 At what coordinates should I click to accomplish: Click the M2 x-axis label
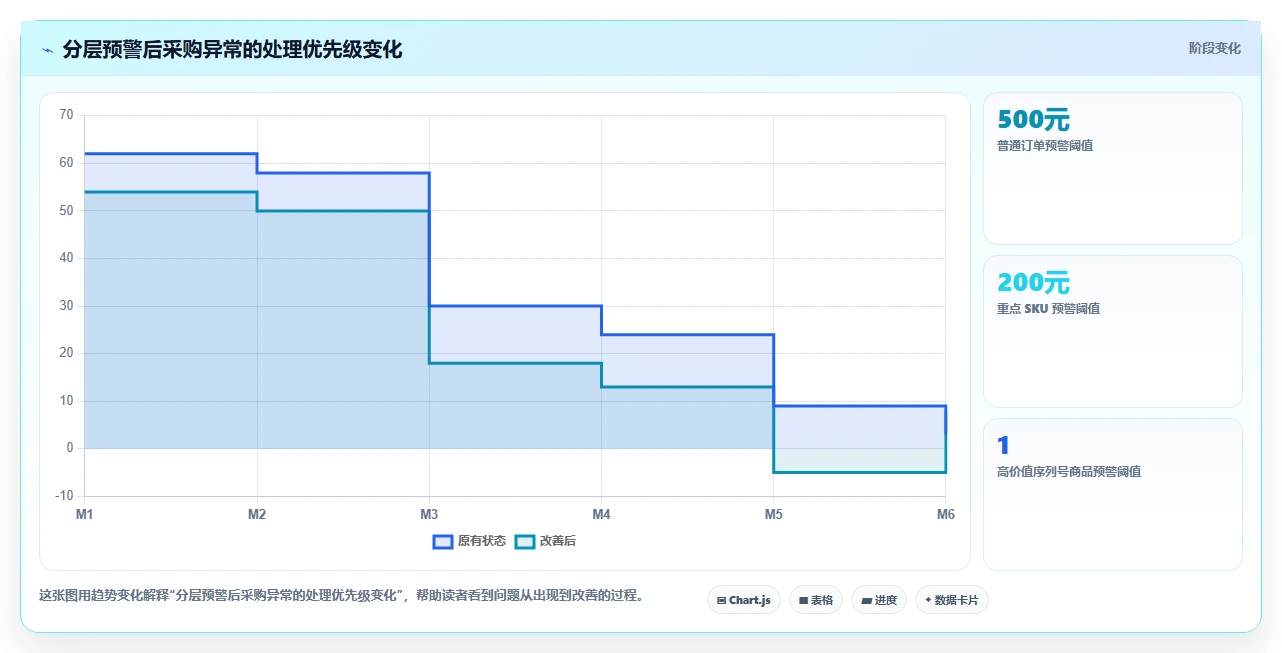pos(257,515)
